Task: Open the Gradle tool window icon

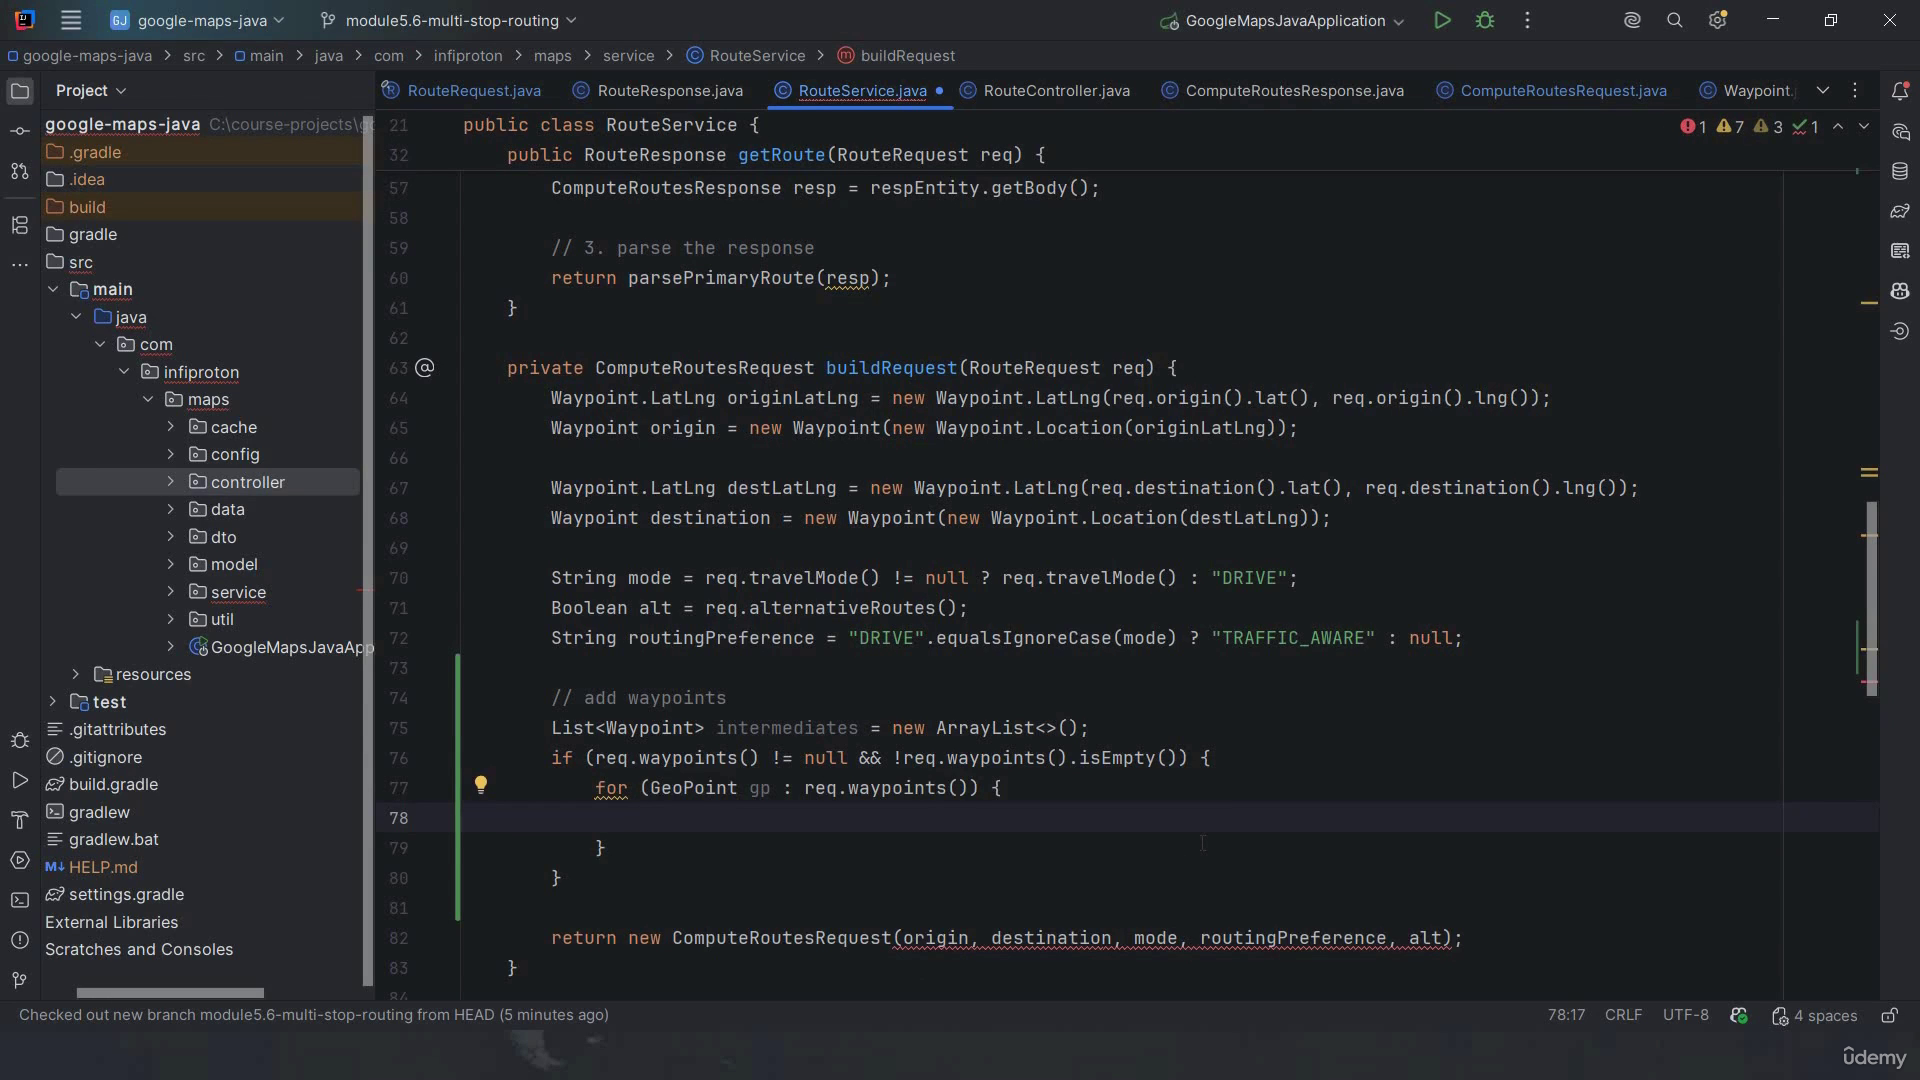Action: tap(1900, 211)
